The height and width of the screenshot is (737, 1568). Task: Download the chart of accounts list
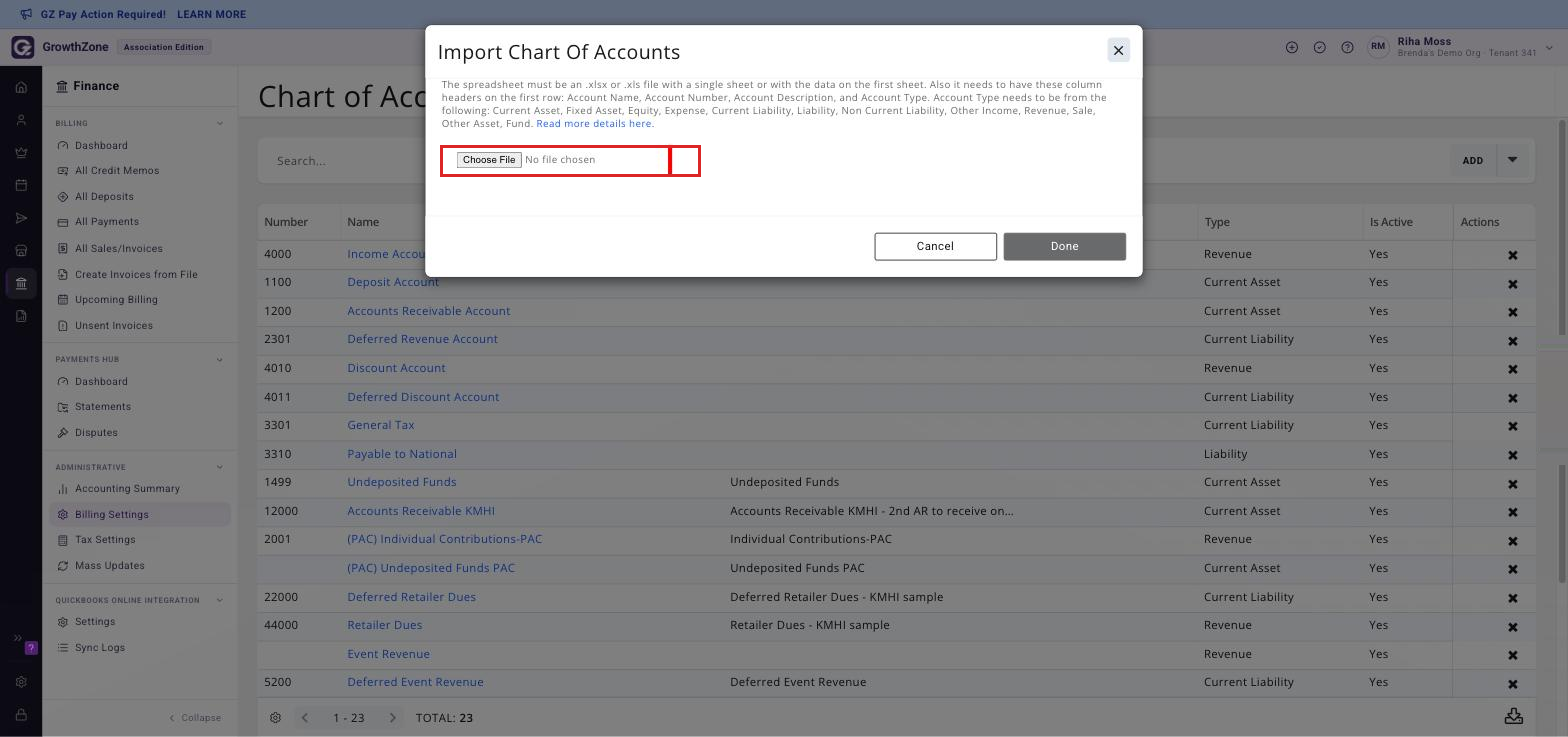click(1514, 717)
